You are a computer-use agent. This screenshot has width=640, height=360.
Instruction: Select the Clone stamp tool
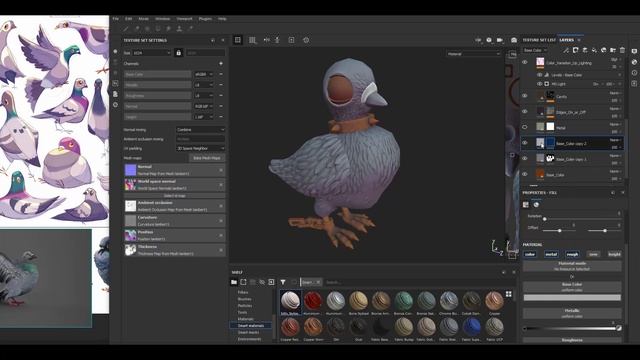pos(179,29)
